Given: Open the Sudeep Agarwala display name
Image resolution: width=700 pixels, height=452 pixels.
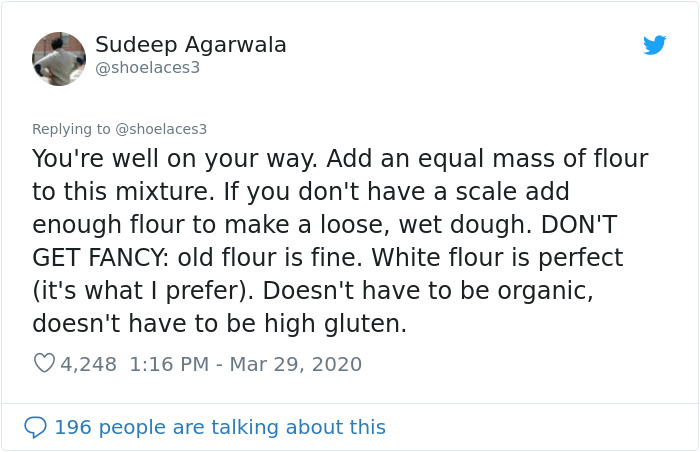Looking at the screenshot, I should (x=191, y=45).
